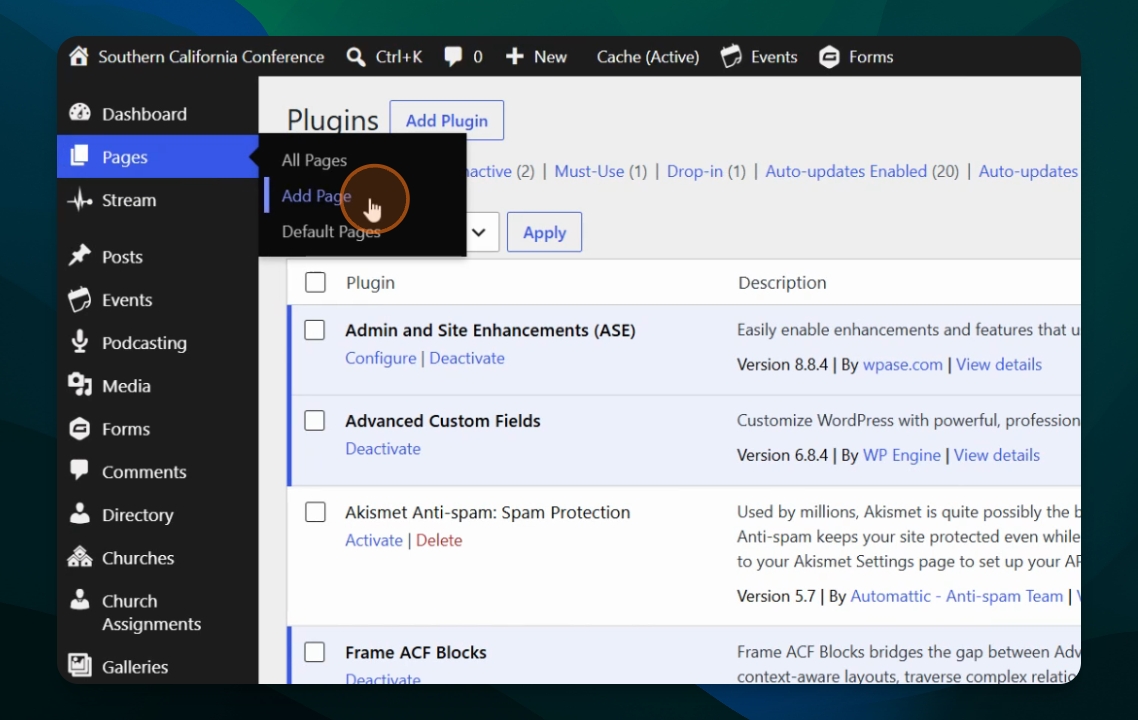The width and height of the screenshot is (1138, 720).
Task: Open Media in the sidebar menu
Action: tap(126, 386)
